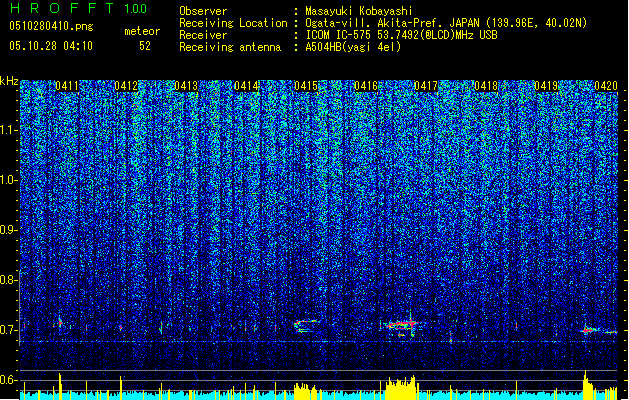Click the Receiving Location label
The height and width of the screenshot is (400, 629).
(x=233, y=23)
